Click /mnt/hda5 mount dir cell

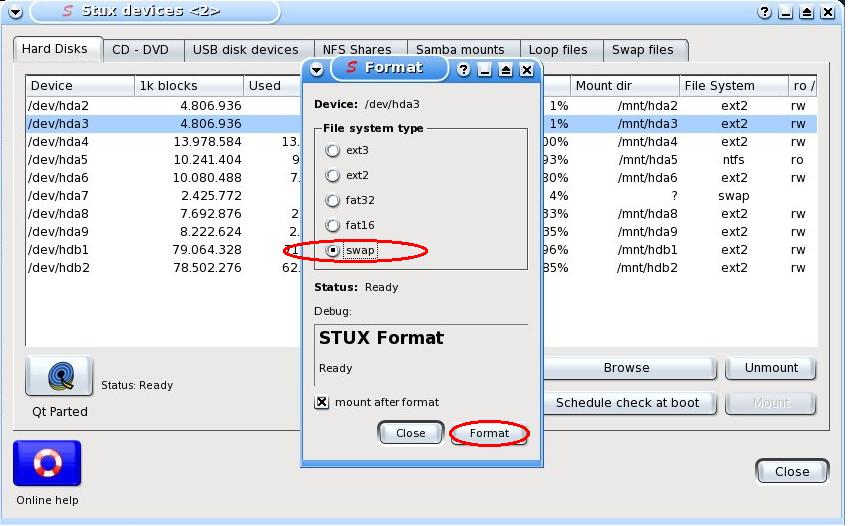(x=648, y=160)
